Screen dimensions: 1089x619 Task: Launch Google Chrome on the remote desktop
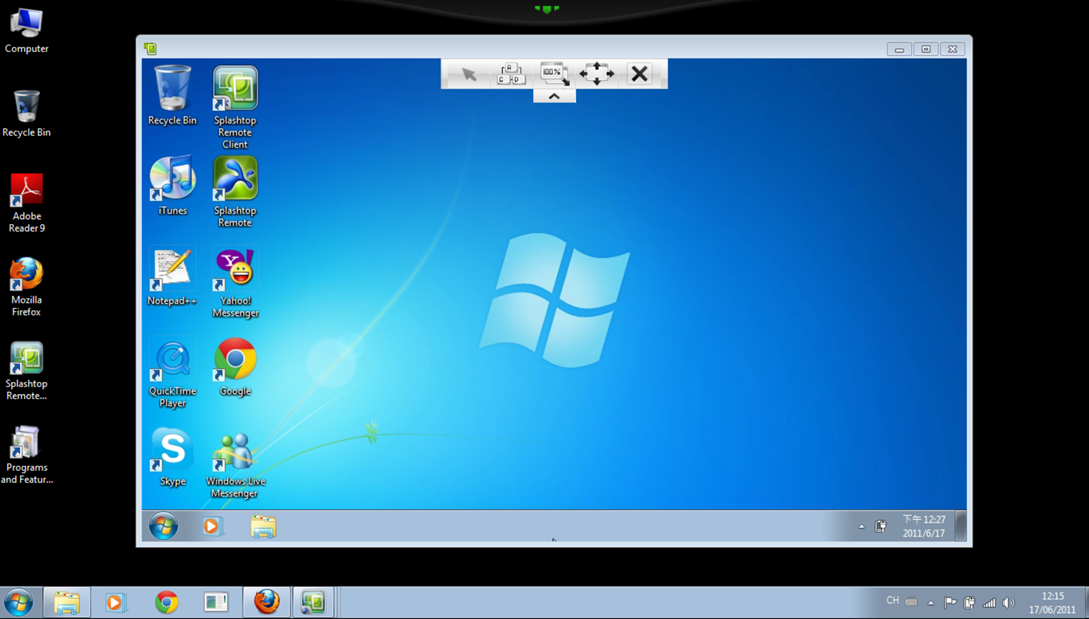[x=235, y=367]
